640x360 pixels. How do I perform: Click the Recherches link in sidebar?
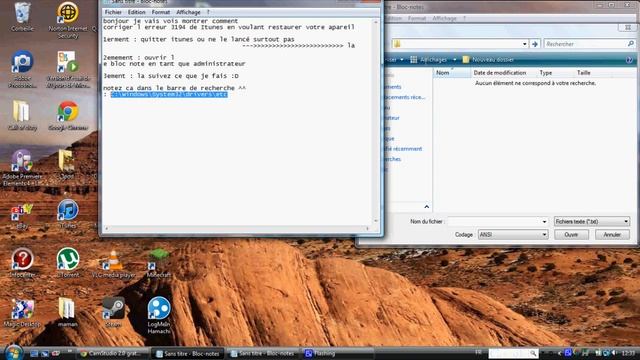(x=393, y=159)
